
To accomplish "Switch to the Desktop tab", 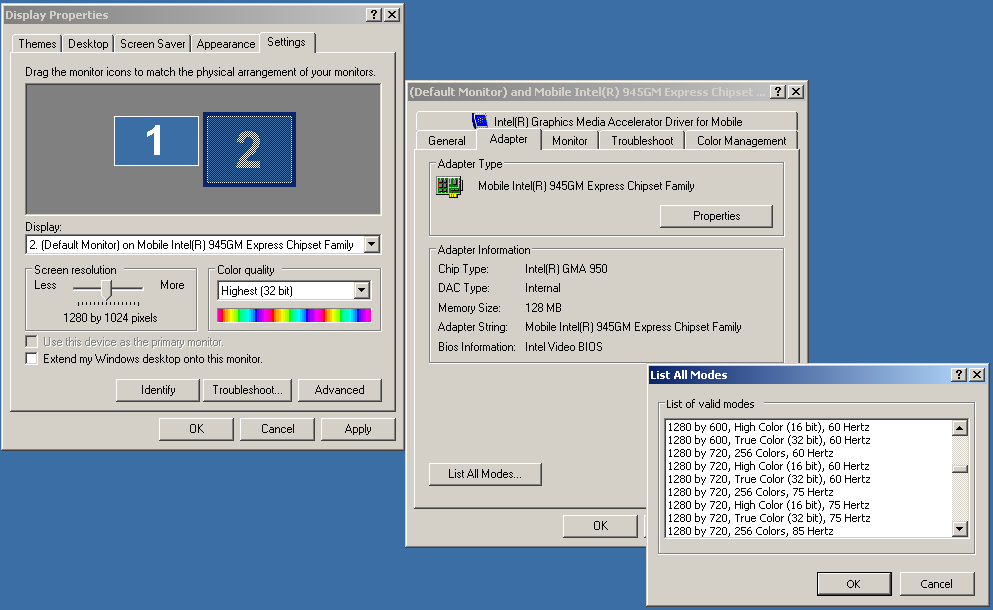I will (88, 44).
